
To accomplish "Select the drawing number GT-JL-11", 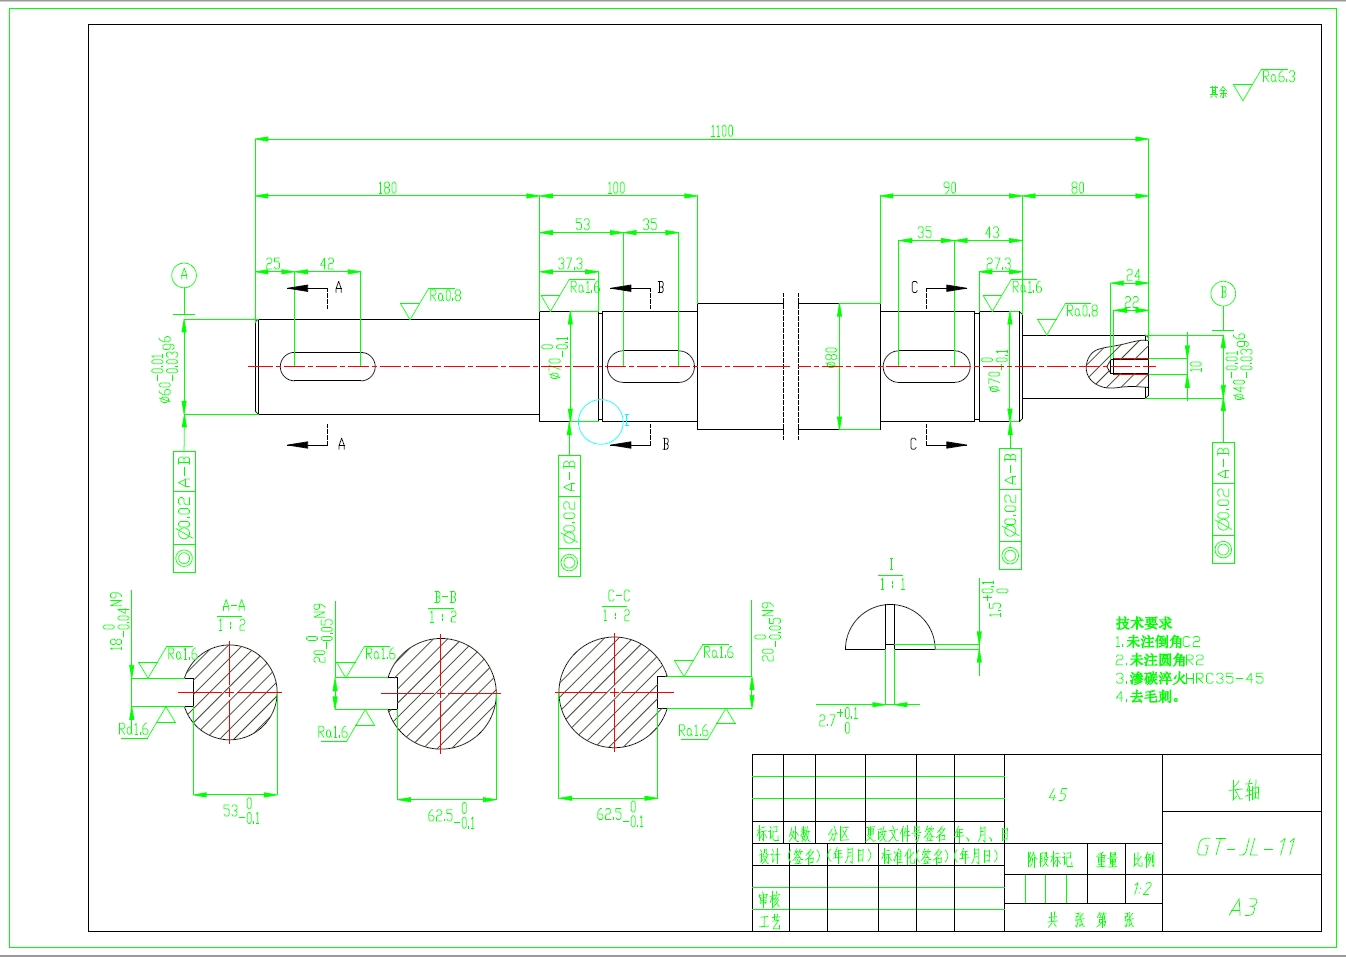I will coord(1246,848).
